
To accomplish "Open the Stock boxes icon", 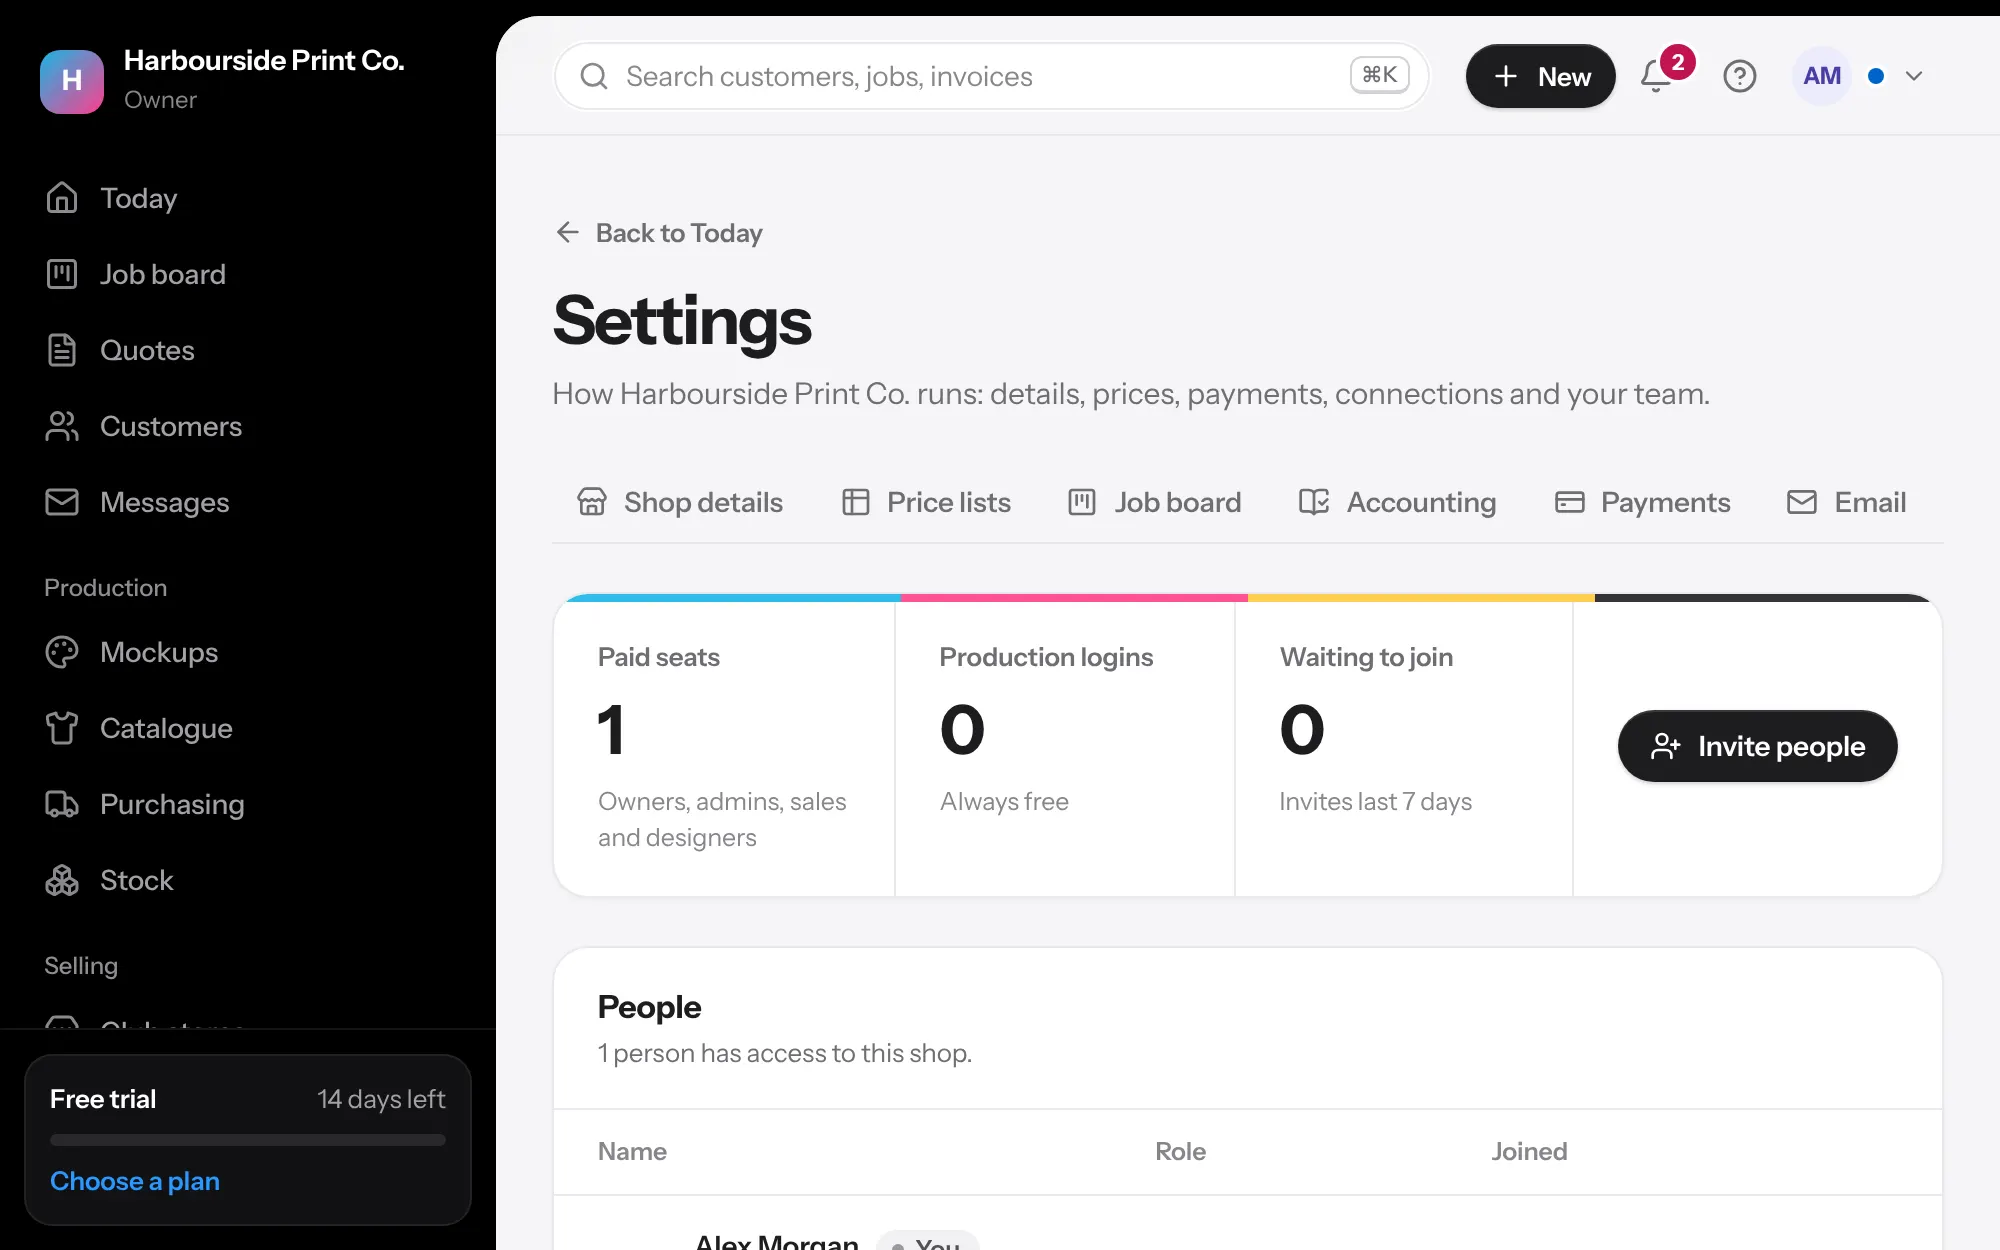I will (x=62, y=880).
